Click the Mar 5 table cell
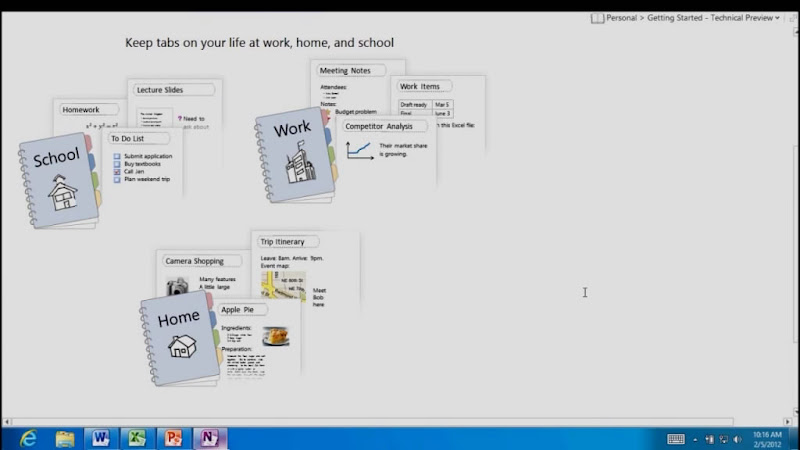Image resolution: width=800 pixels, height=450 pixels. click(x=442, y=105)
